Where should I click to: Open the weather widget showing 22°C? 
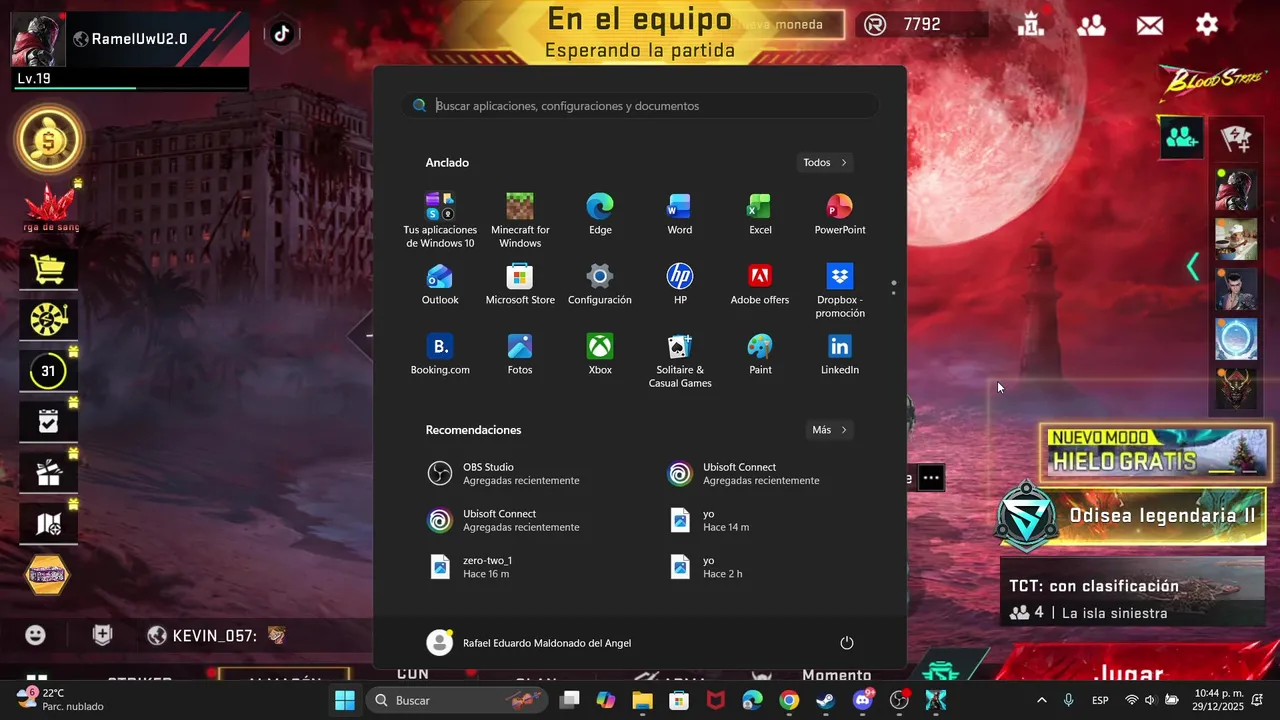(60, 700)
